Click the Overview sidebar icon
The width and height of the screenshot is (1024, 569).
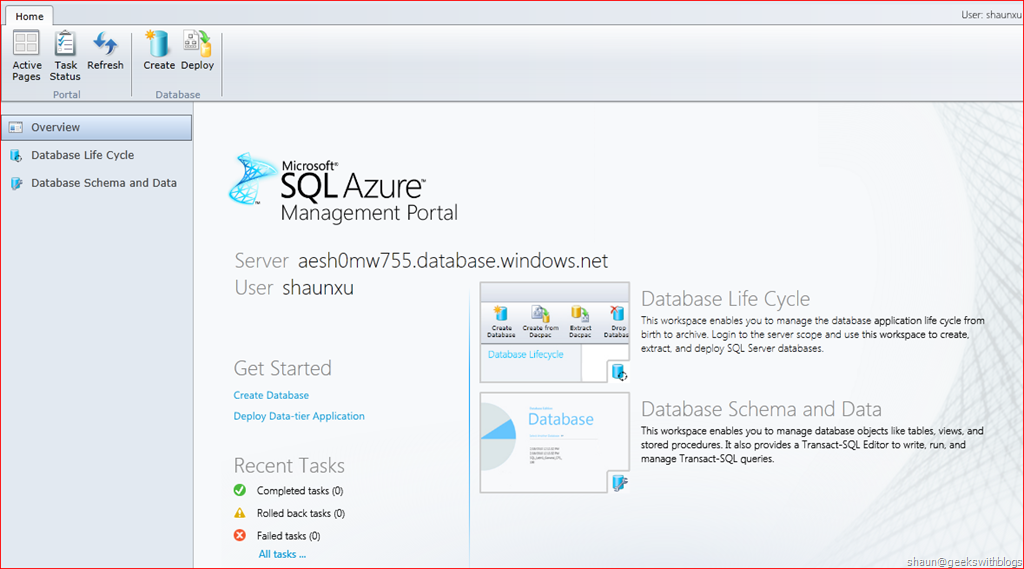[x=16, y=127]
